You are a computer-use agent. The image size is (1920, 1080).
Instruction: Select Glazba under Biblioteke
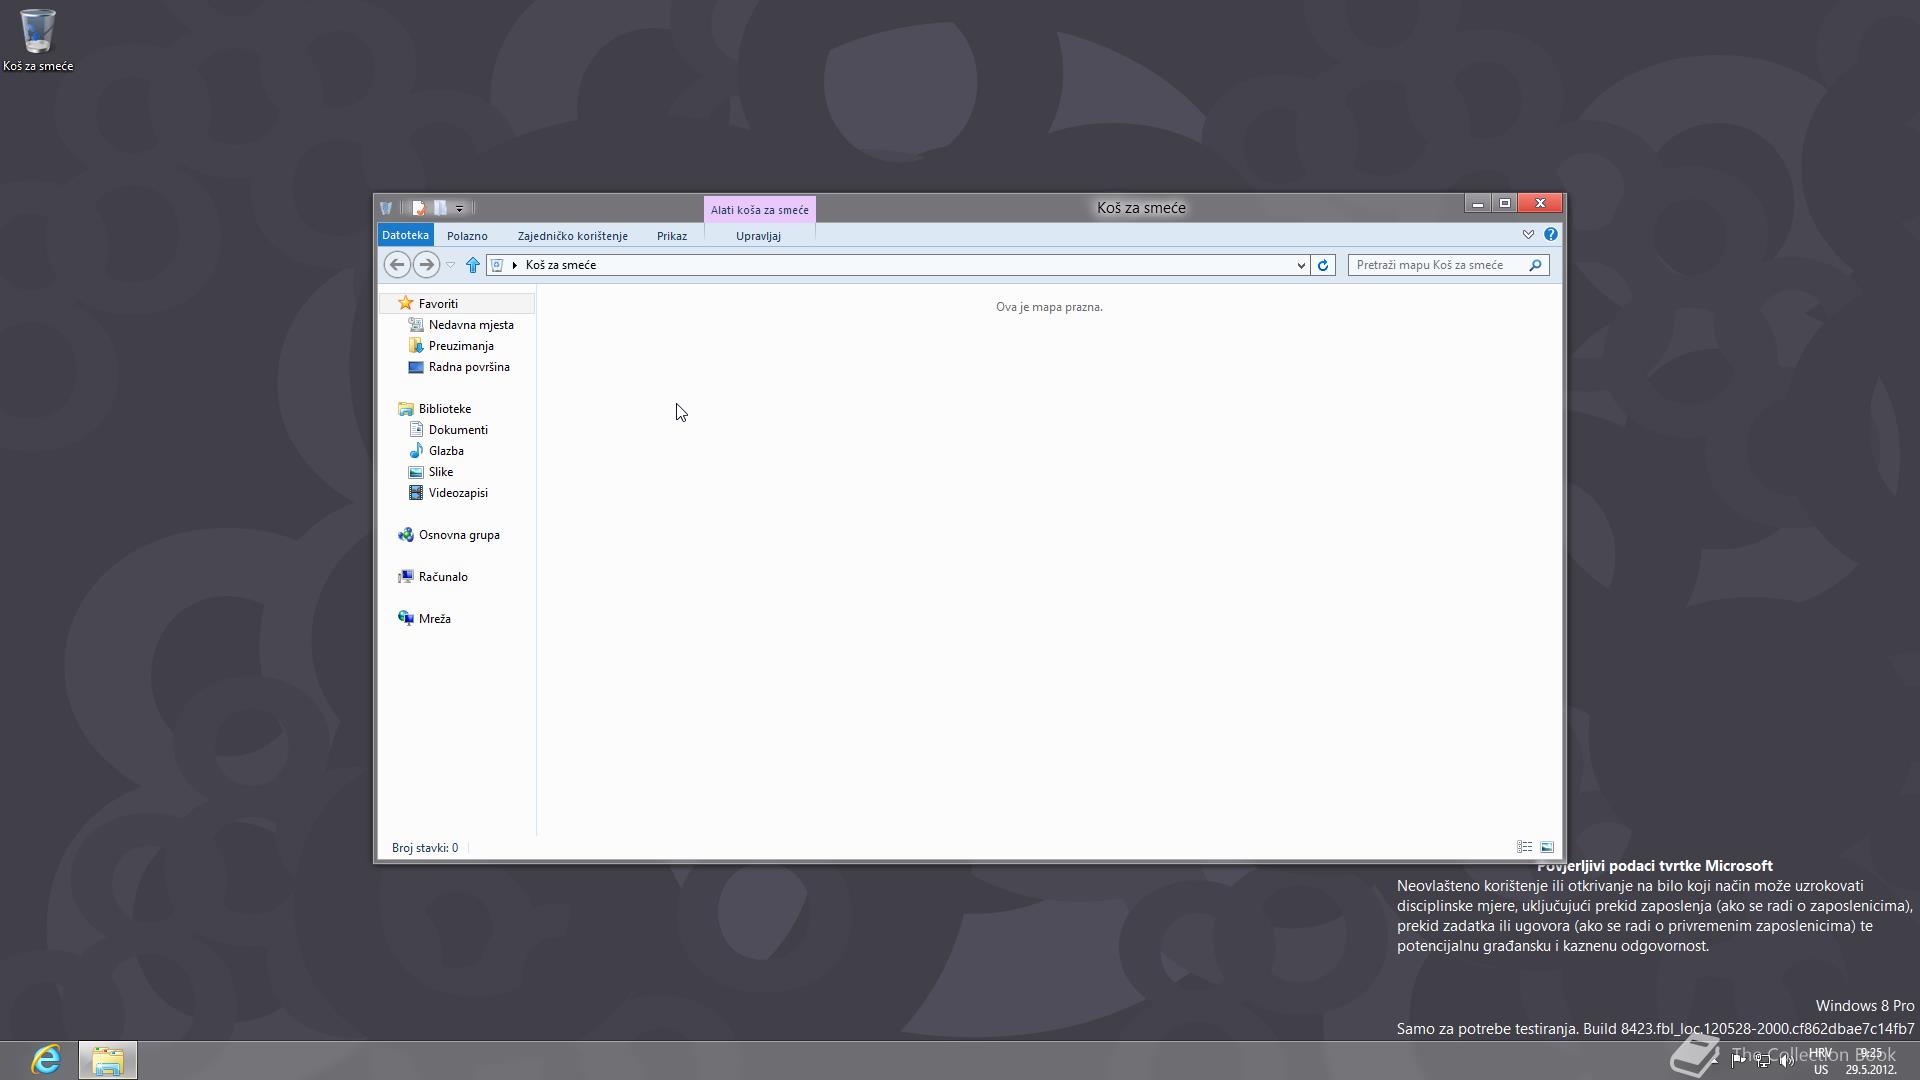445,450
